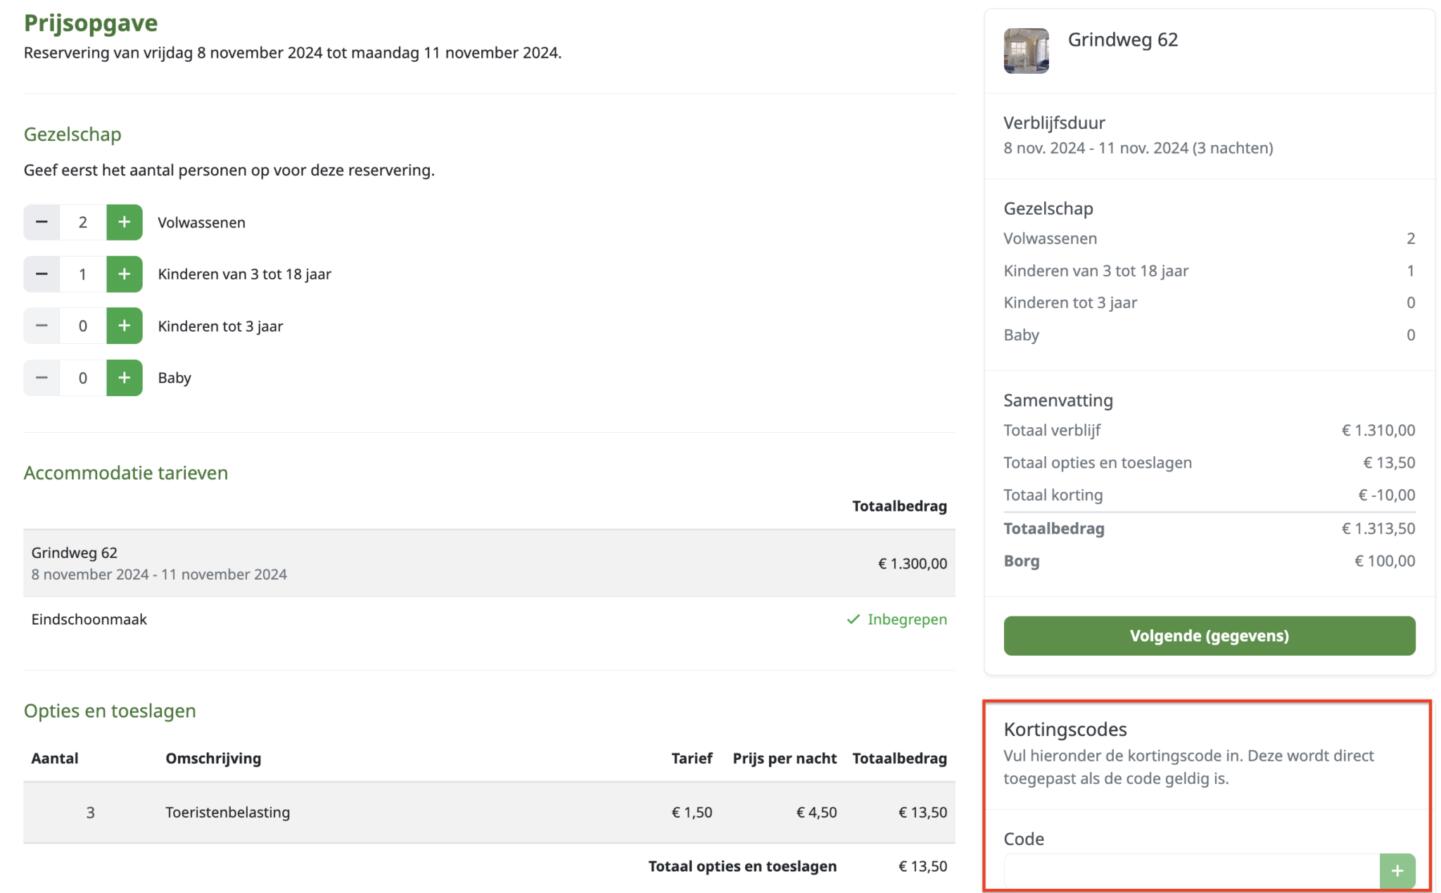Add a Baby with the plus button
This screenshot has width=1441, height=893.
point(124,378)
